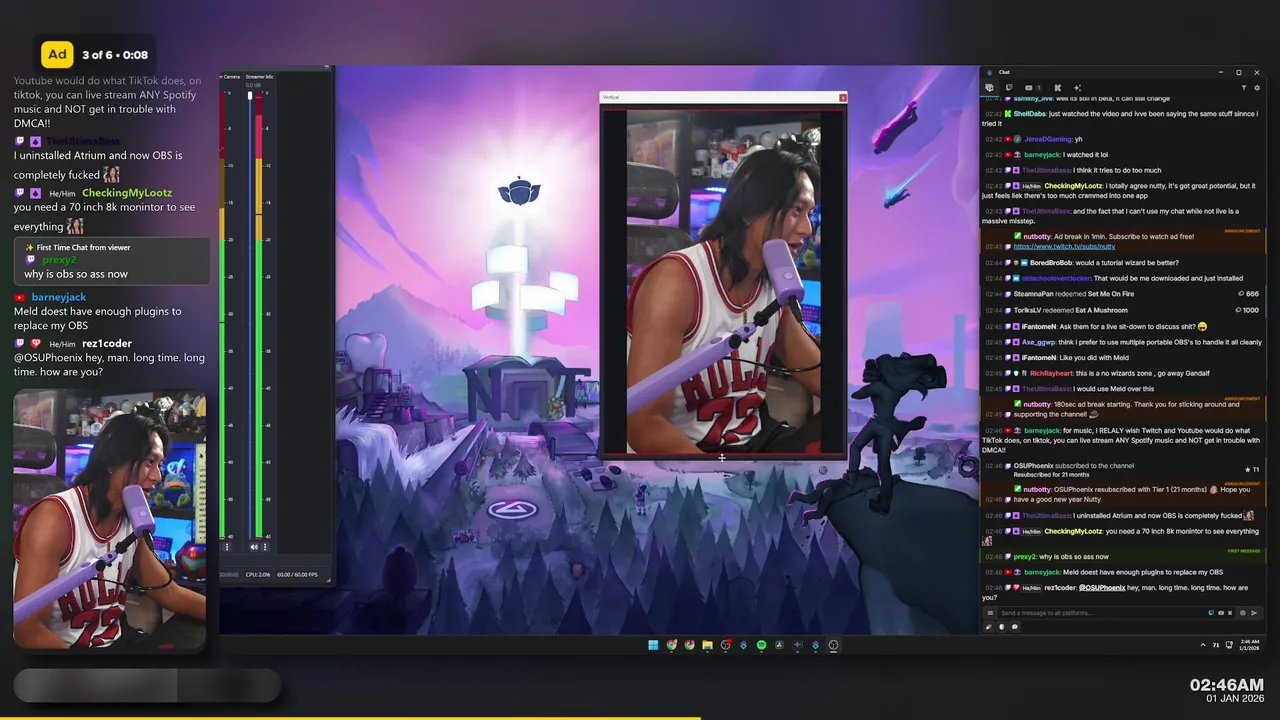Switch to the Kick chat tab
1280x720 pixels.
(x=1058, y=88)
